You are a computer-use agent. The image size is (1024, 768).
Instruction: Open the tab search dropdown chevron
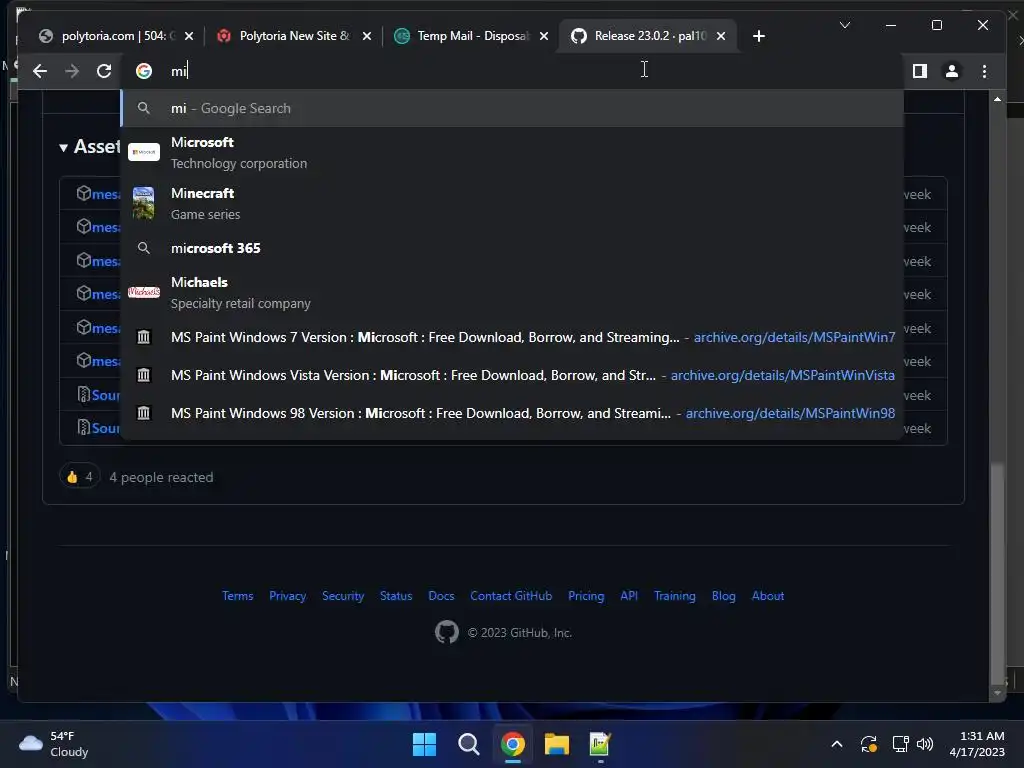point(844,25)
